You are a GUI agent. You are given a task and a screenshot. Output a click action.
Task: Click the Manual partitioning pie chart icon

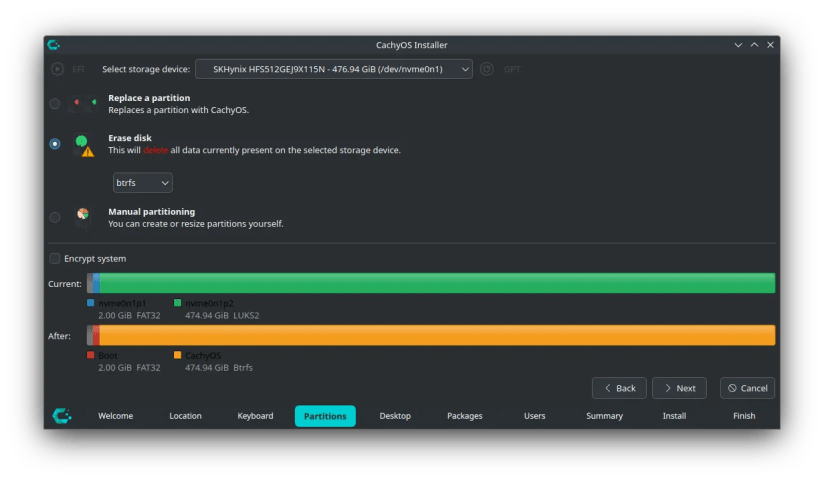83,213
